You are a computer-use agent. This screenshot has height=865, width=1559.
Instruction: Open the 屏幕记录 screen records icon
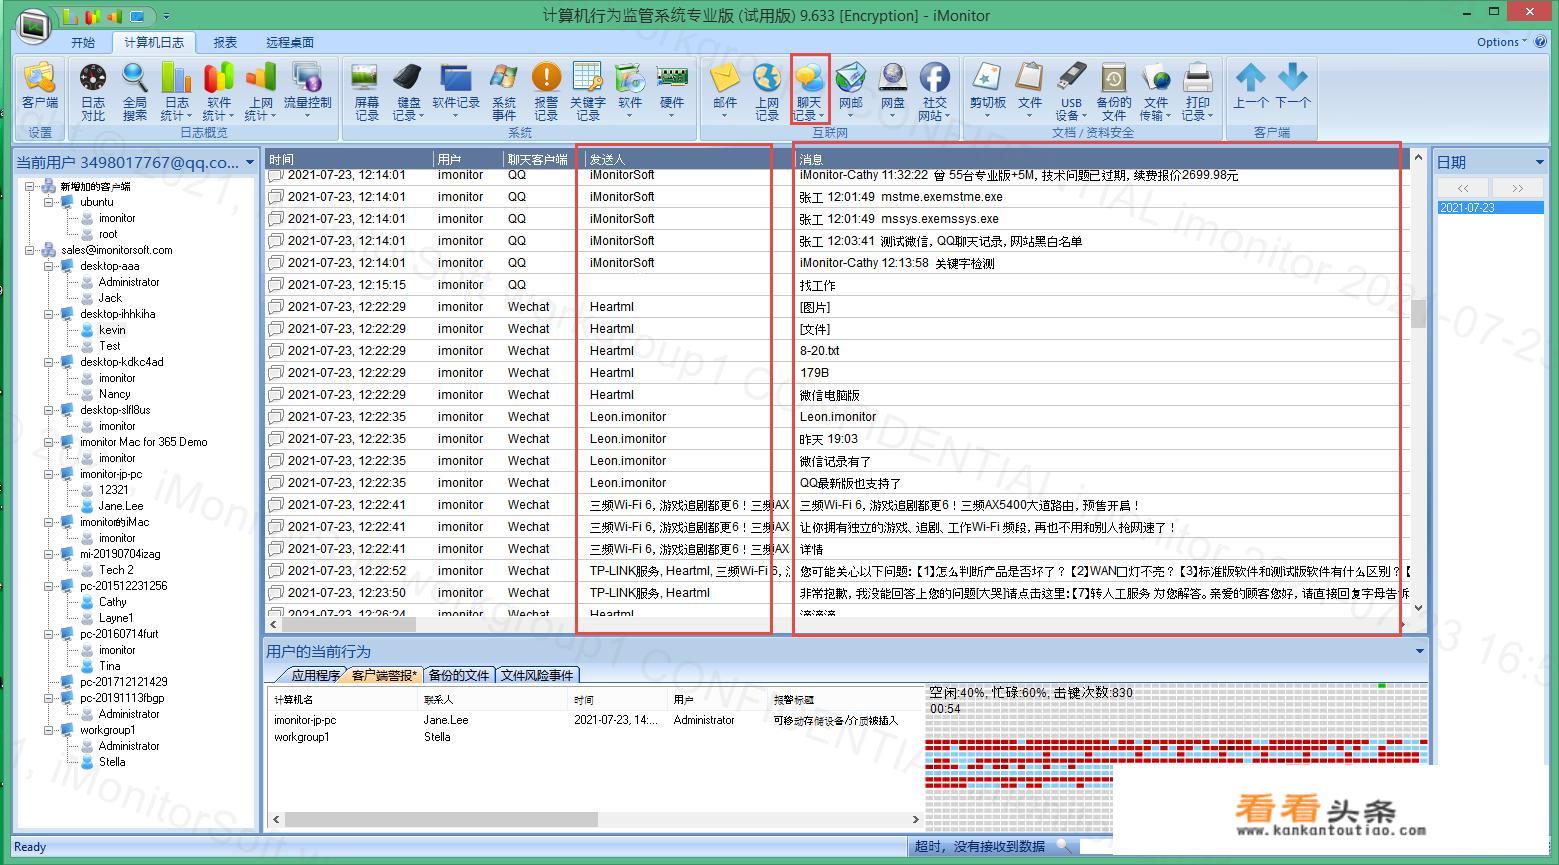coord(366,91)
